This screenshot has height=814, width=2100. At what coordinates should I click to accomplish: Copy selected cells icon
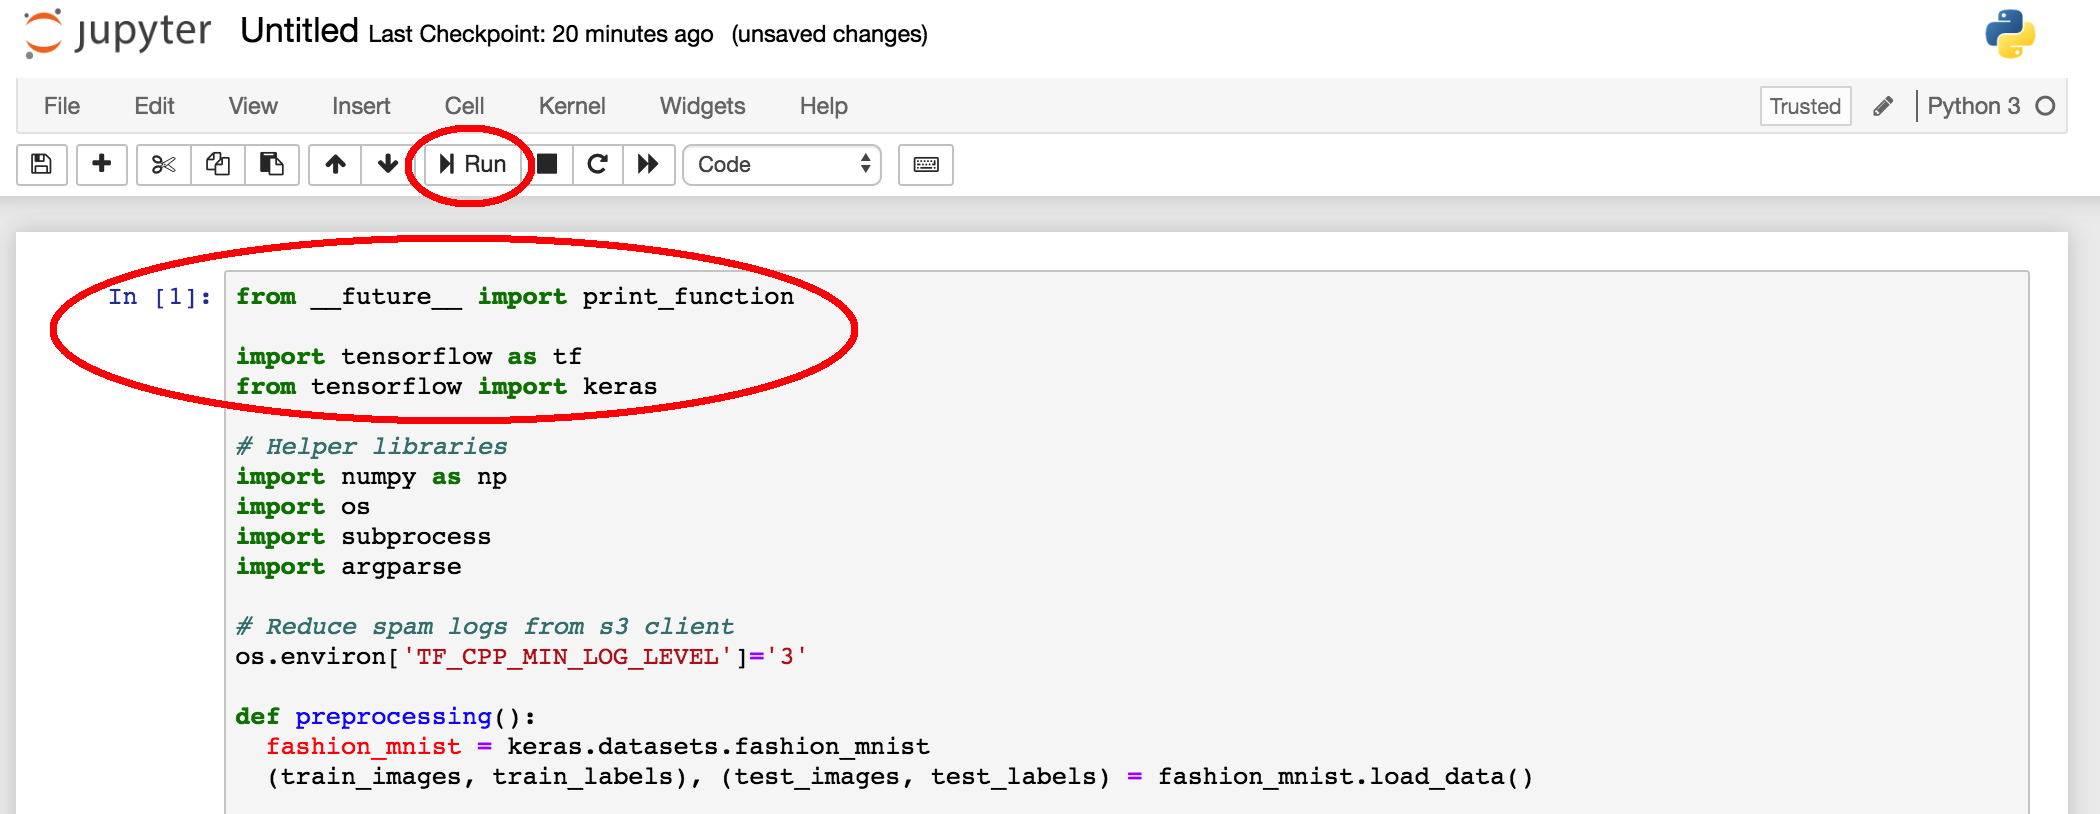(x=217, y=164)
